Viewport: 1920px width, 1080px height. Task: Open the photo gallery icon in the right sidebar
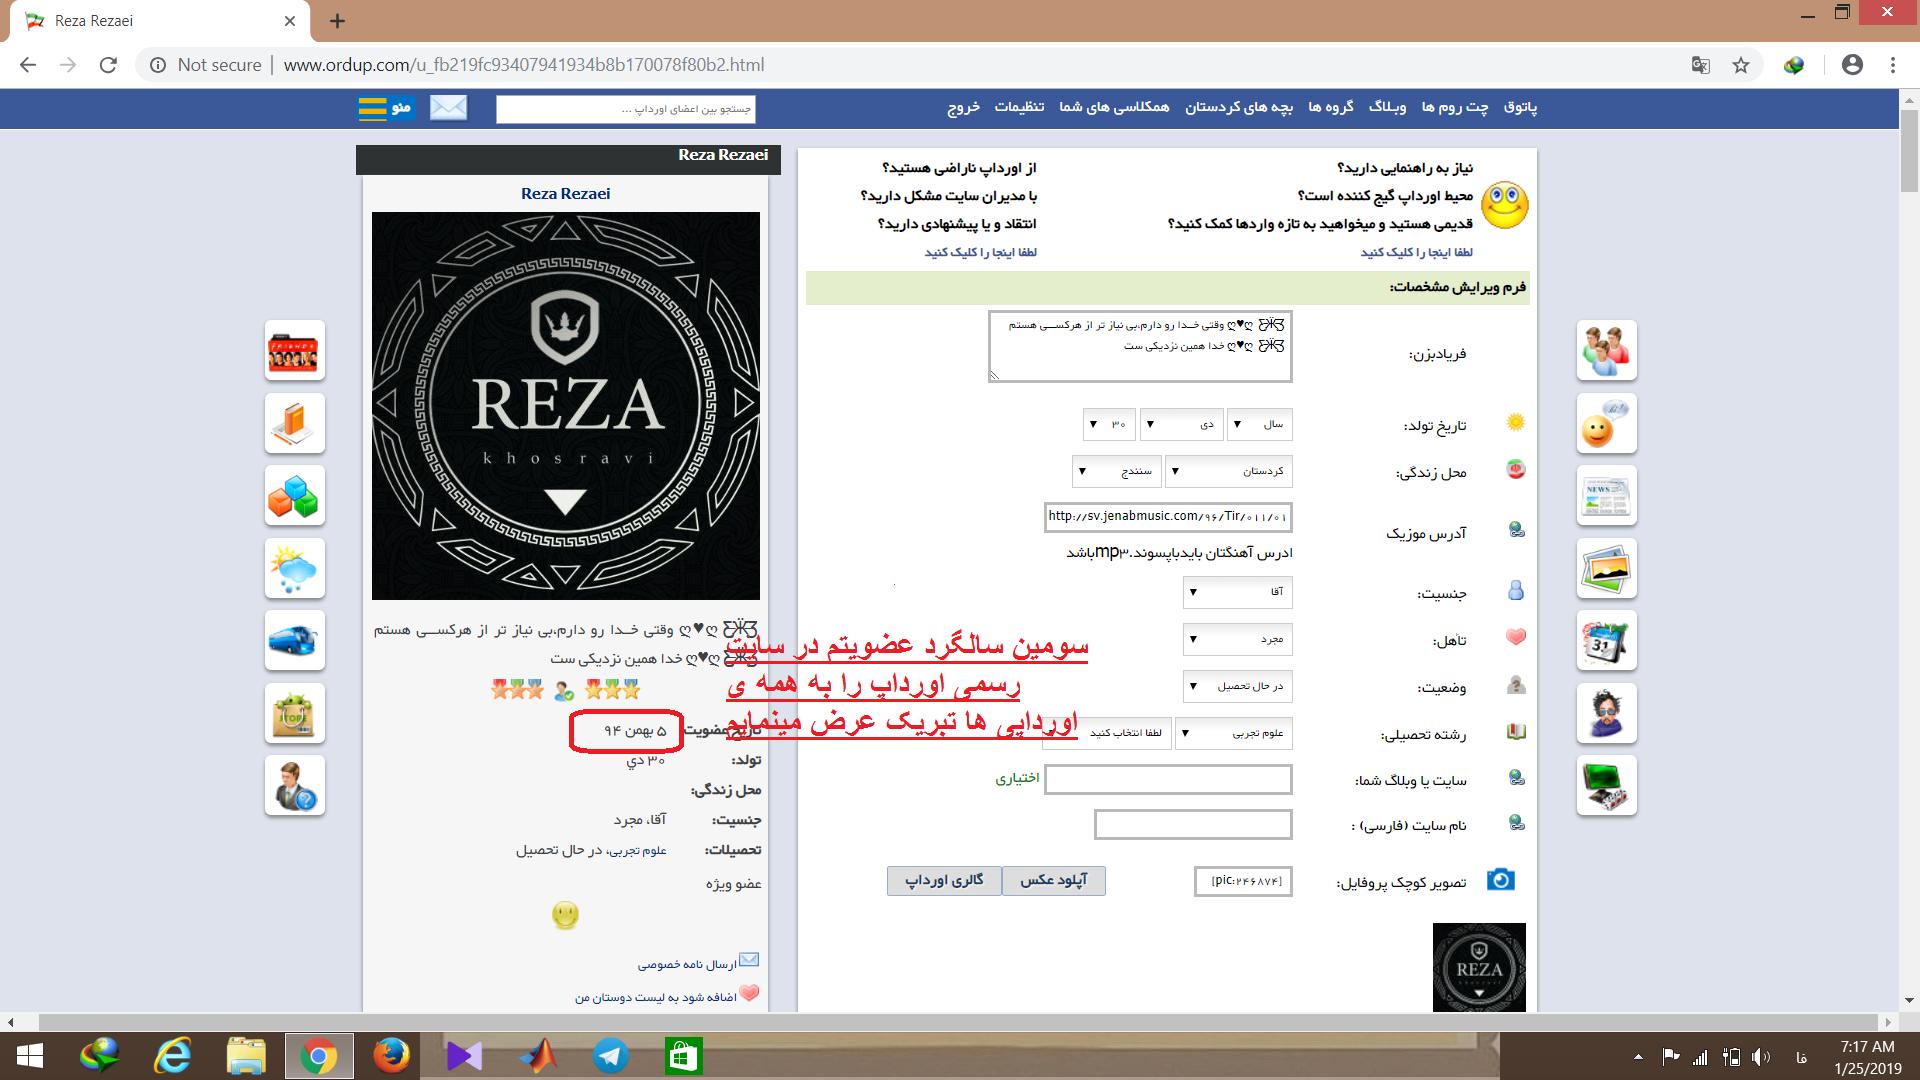(1607, 568)
